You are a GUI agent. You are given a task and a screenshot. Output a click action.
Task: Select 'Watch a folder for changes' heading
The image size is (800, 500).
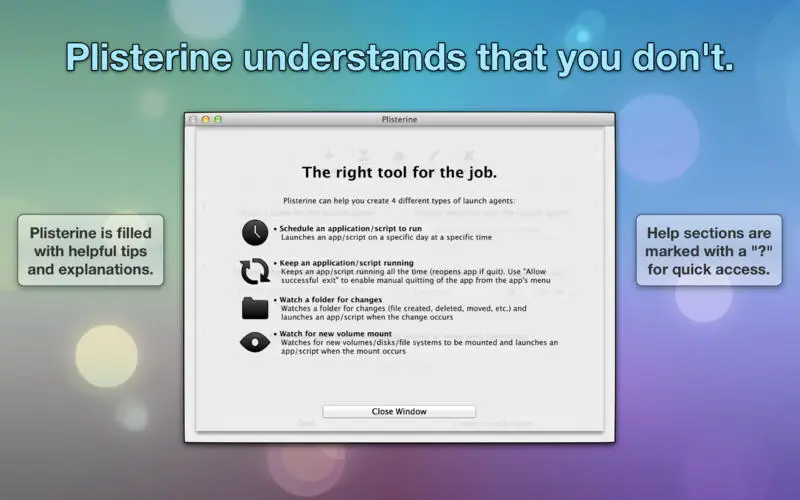click(x=331, y=299)
